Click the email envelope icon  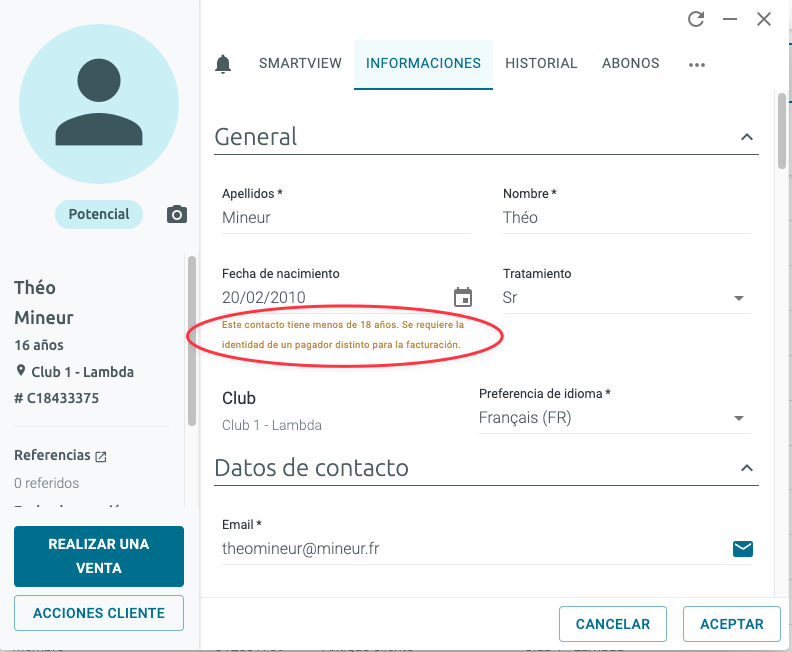coord(742,548)
